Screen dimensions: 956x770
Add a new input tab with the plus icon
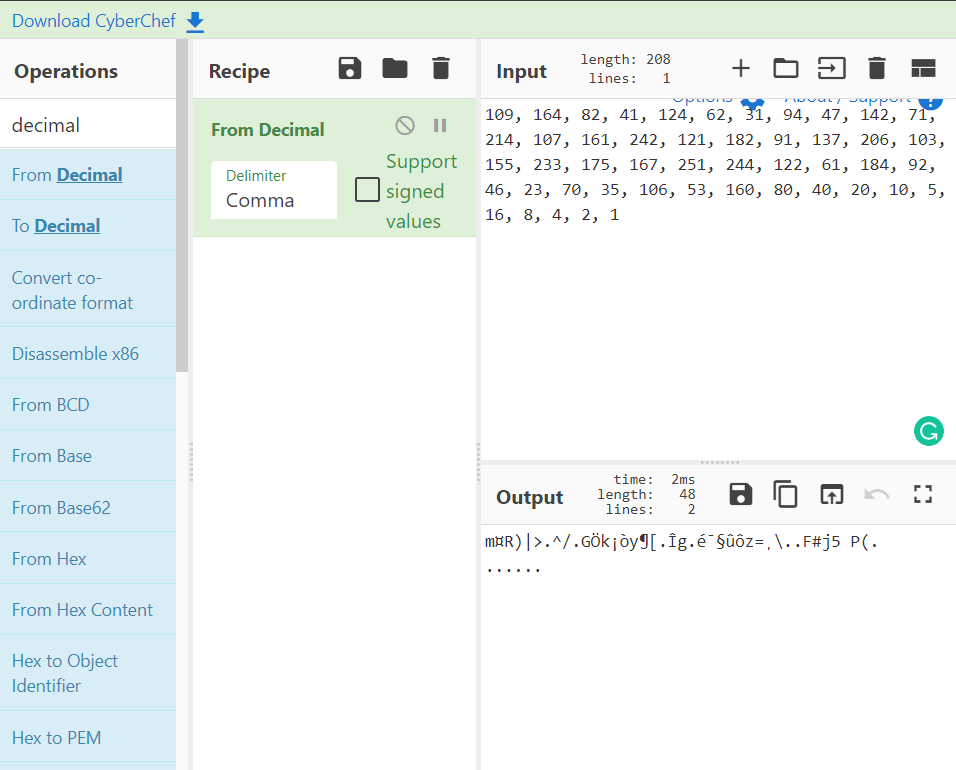741,68
